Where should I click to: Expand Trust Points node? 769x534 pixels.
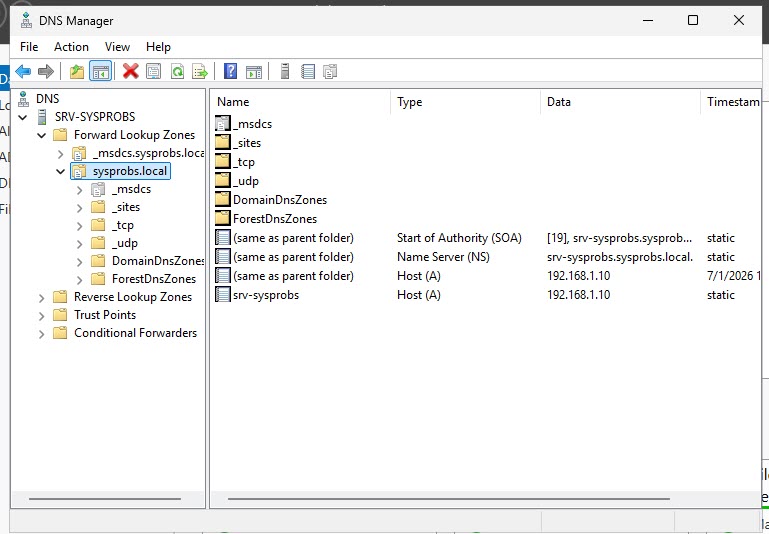click(42, 316)
